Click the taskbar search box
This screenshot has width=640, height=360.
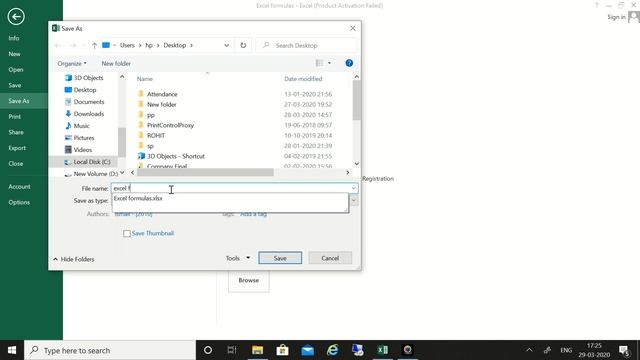tap(110, 350)
